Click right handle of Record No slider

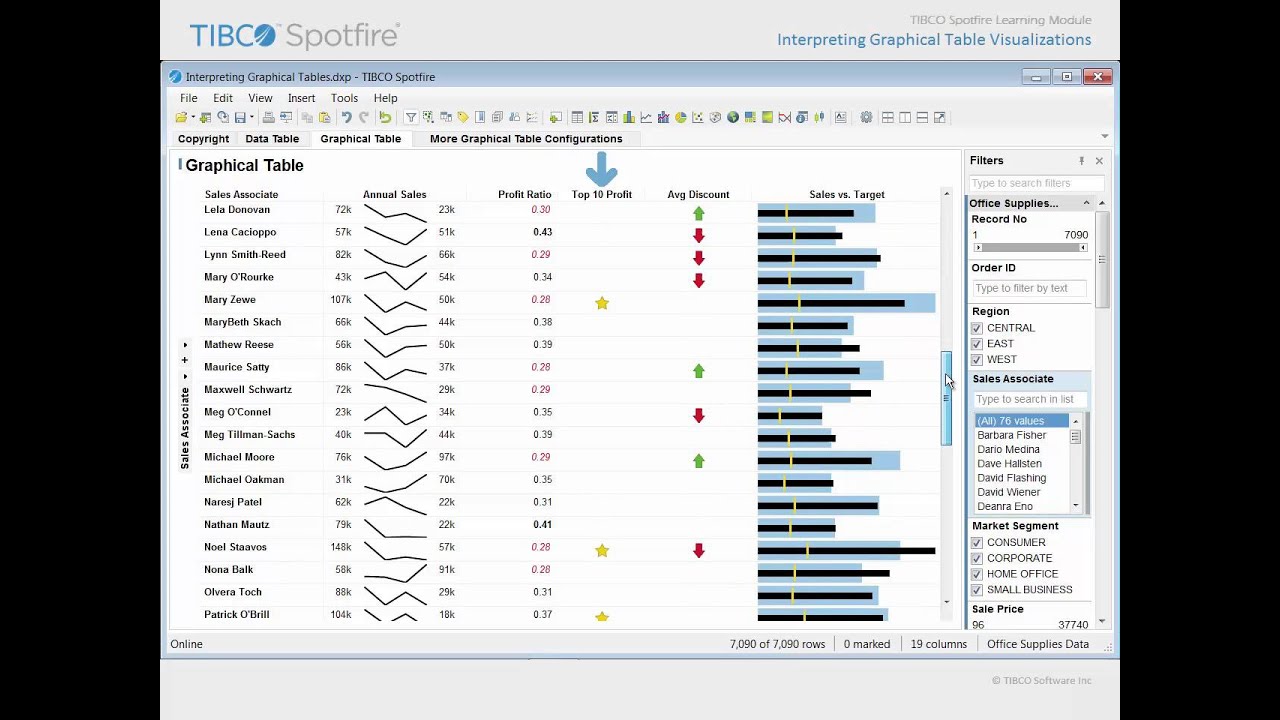(x=1084, y=247)
